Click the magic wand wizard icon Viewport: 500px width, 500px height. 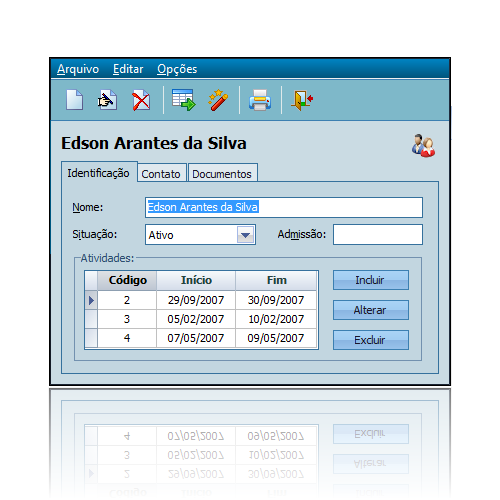(x=218, y=100)
